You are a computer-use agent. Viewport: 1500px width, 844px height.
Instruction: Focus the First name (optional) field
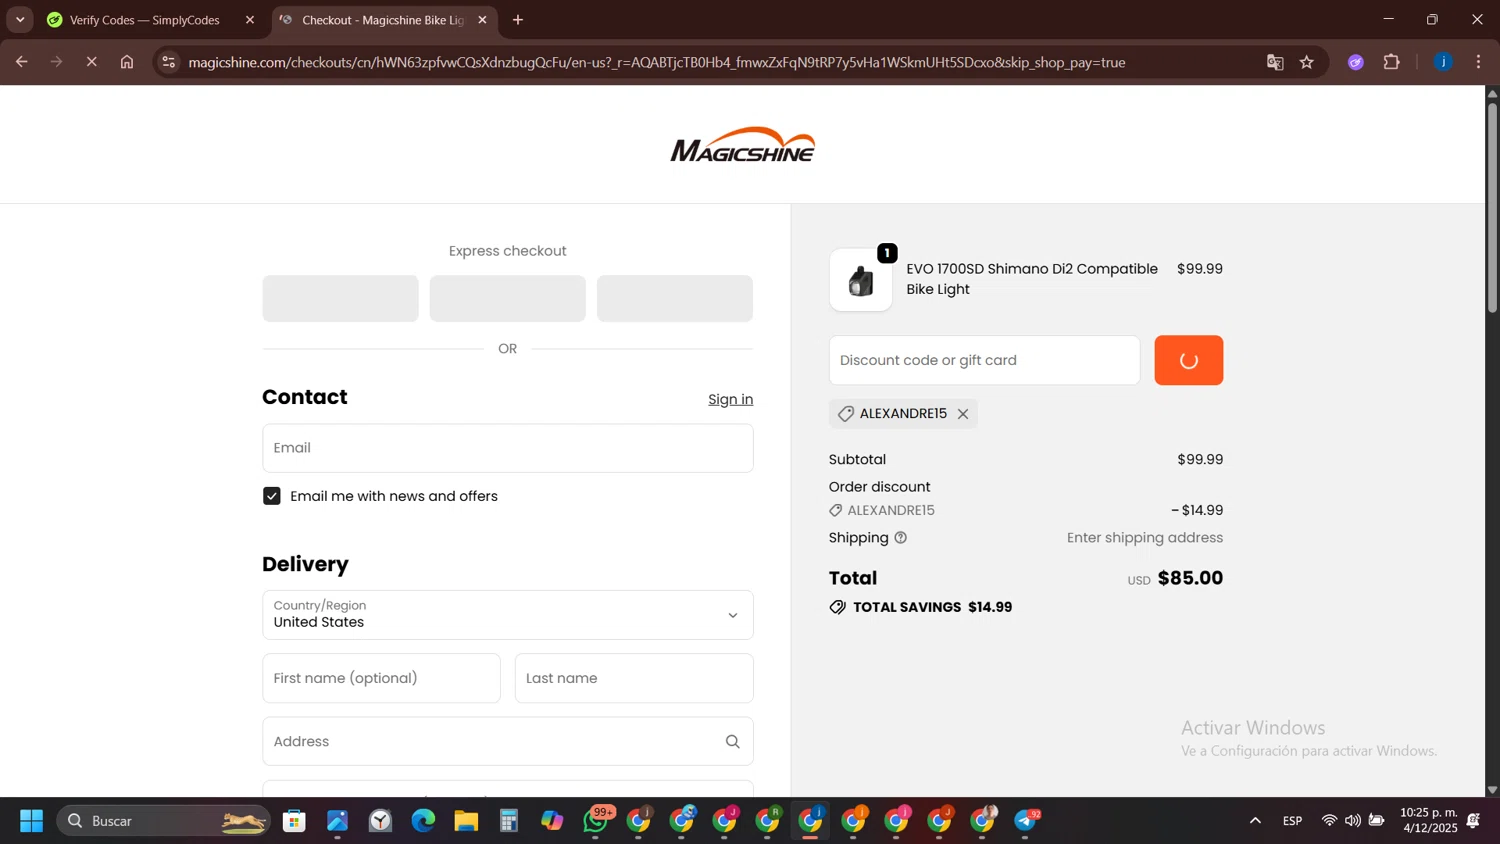click(x=381, y=678)
